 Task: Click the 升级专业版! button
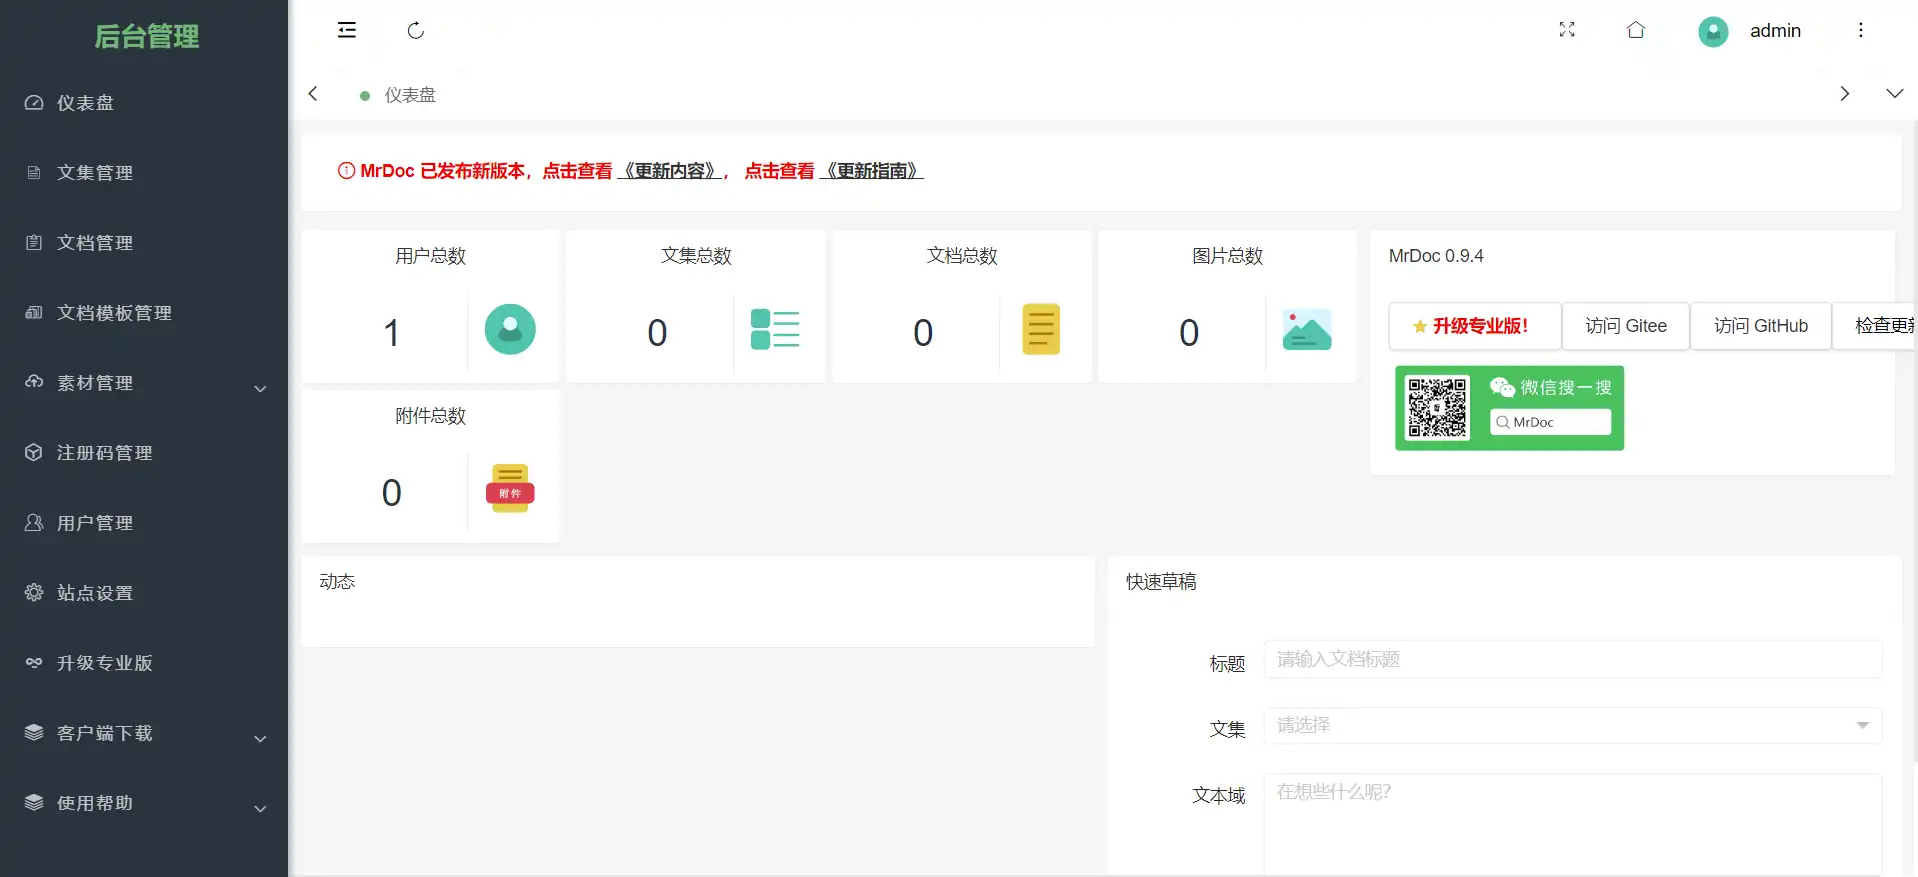click(1474, 326)
